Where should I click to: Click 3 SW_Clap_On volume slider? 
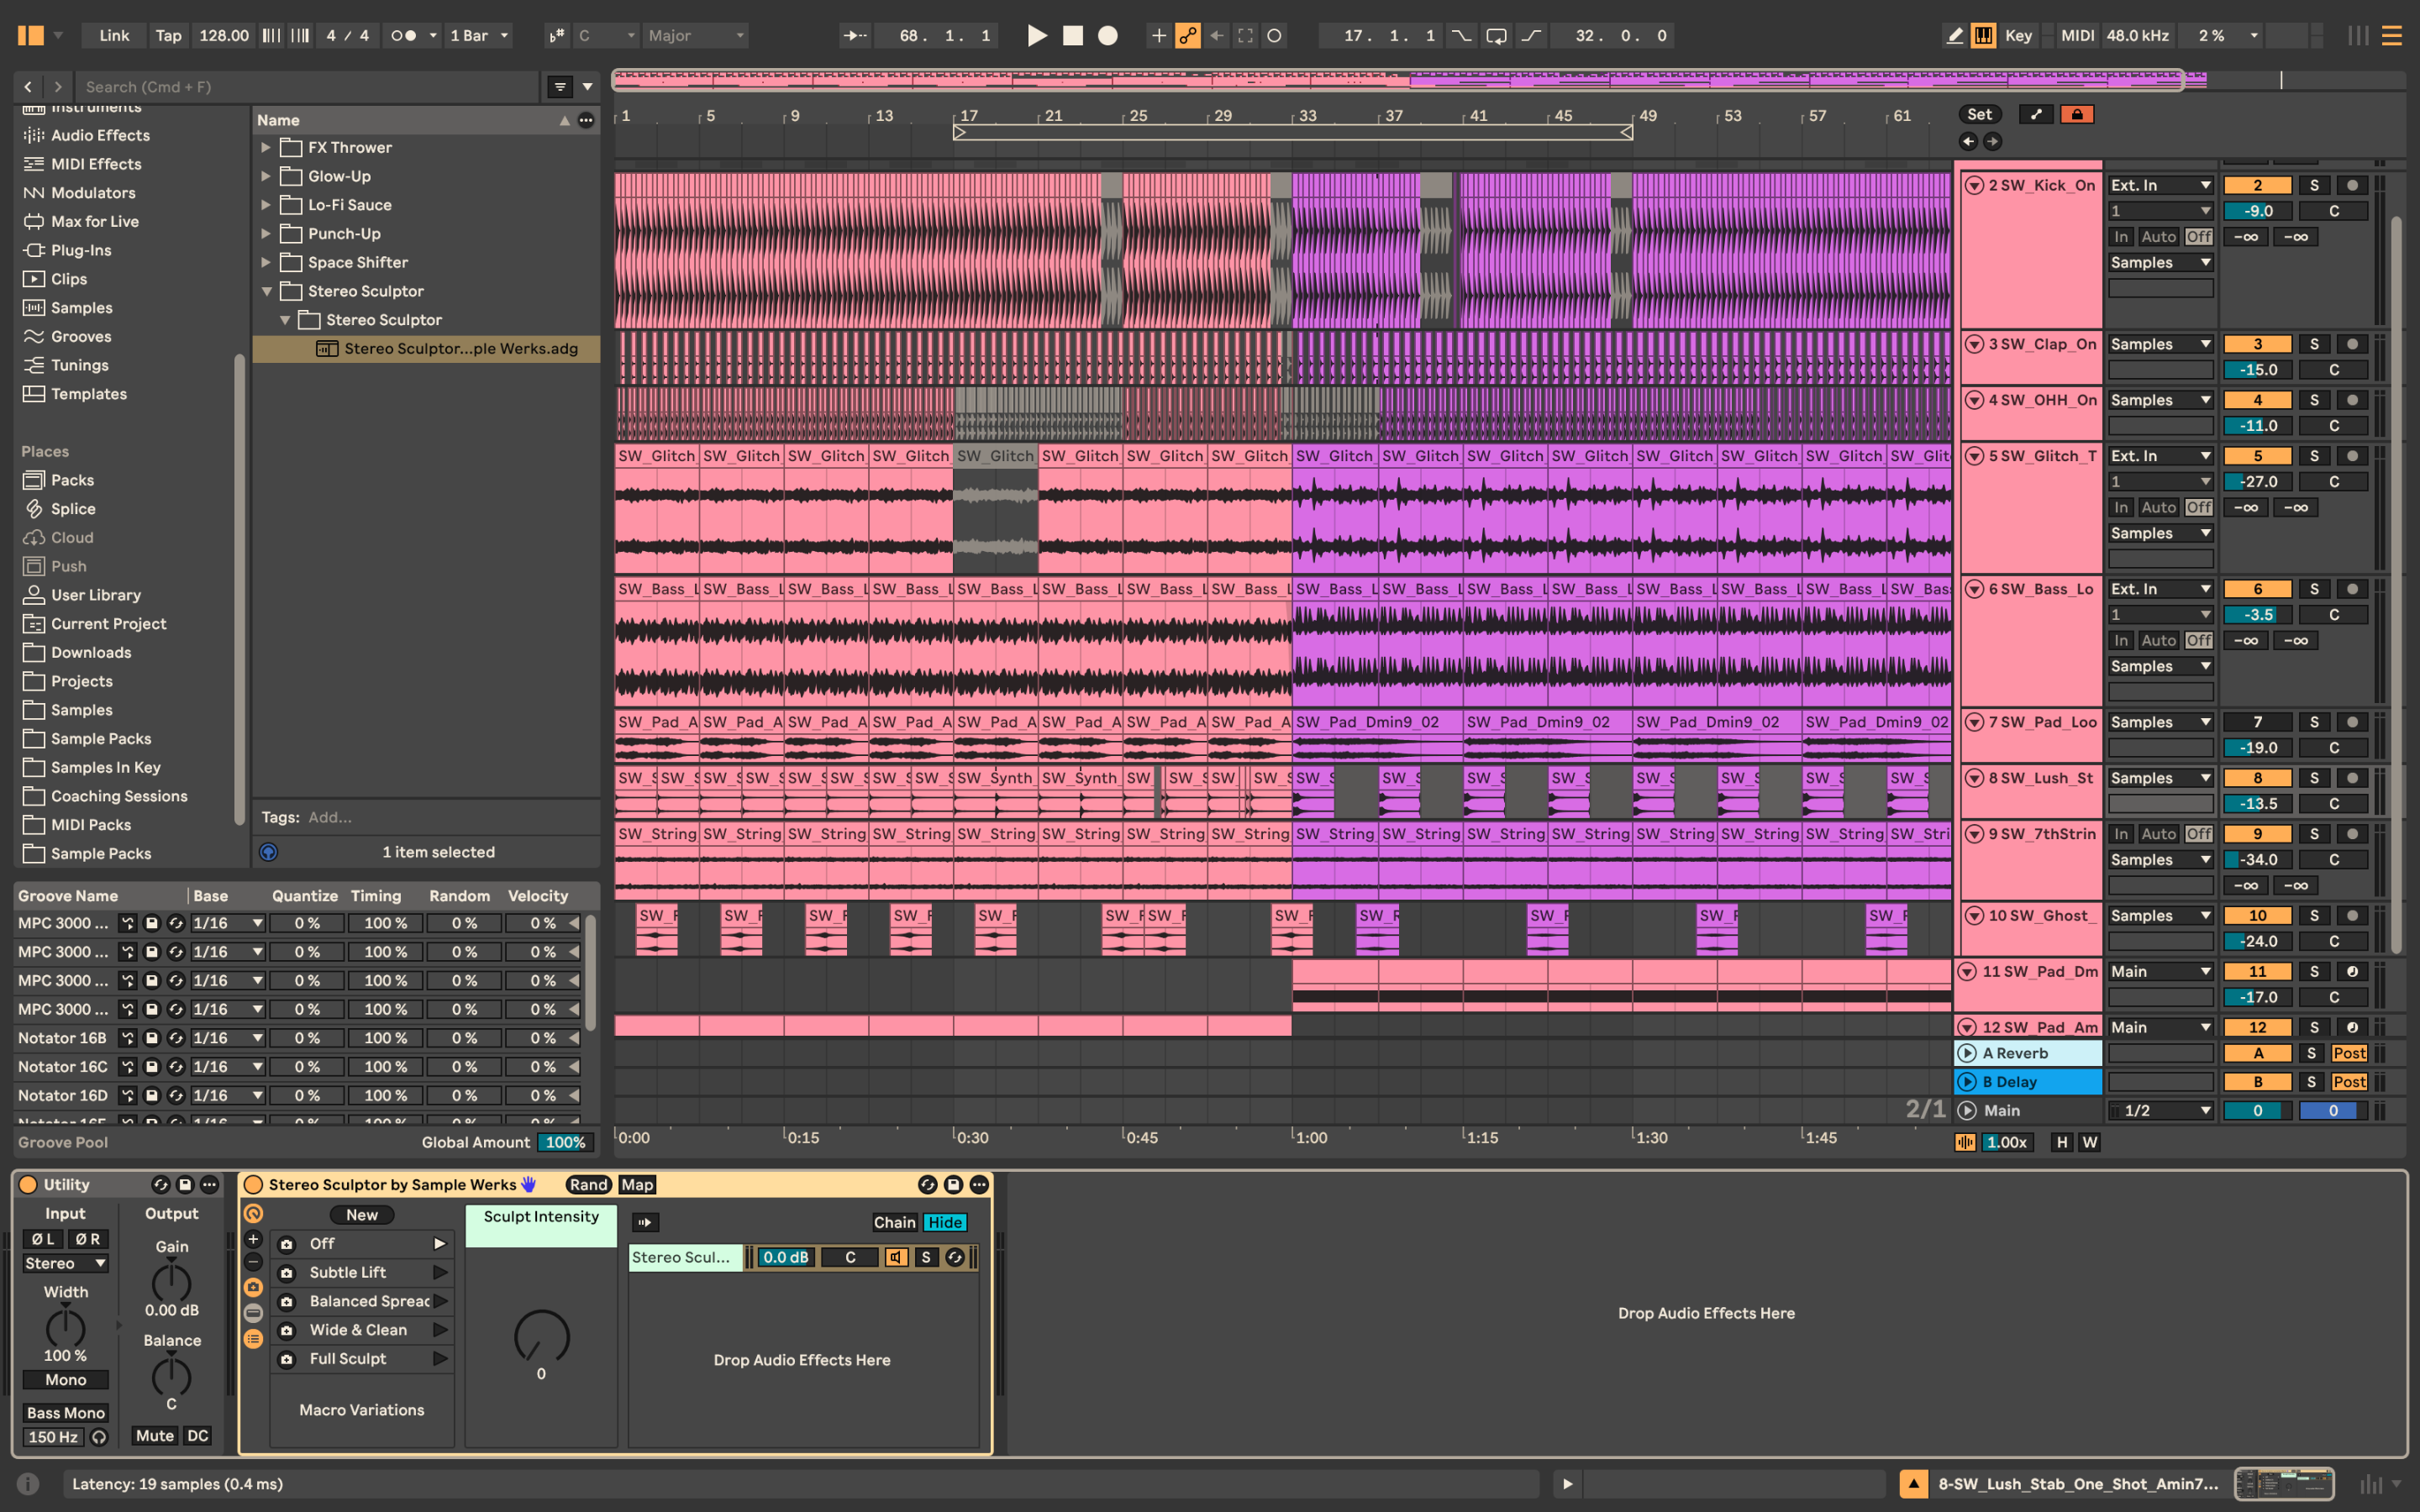tap(2257, 370)
